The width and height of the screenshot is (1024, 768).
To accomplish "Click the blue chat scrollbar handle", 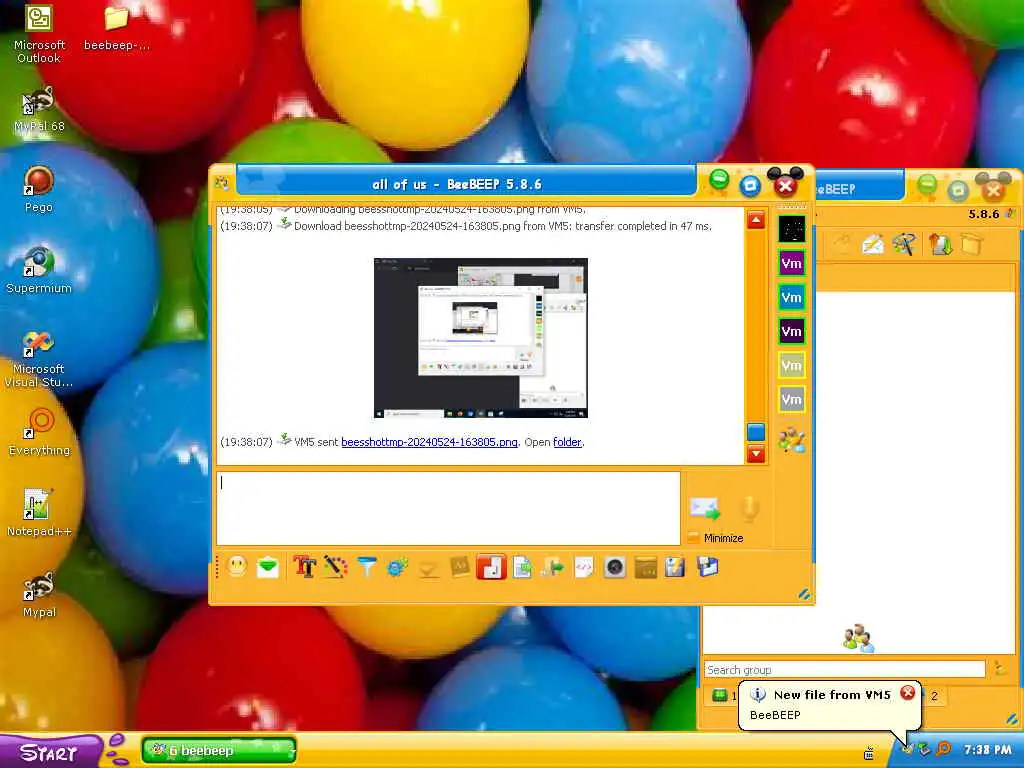I will coord(756,432).
